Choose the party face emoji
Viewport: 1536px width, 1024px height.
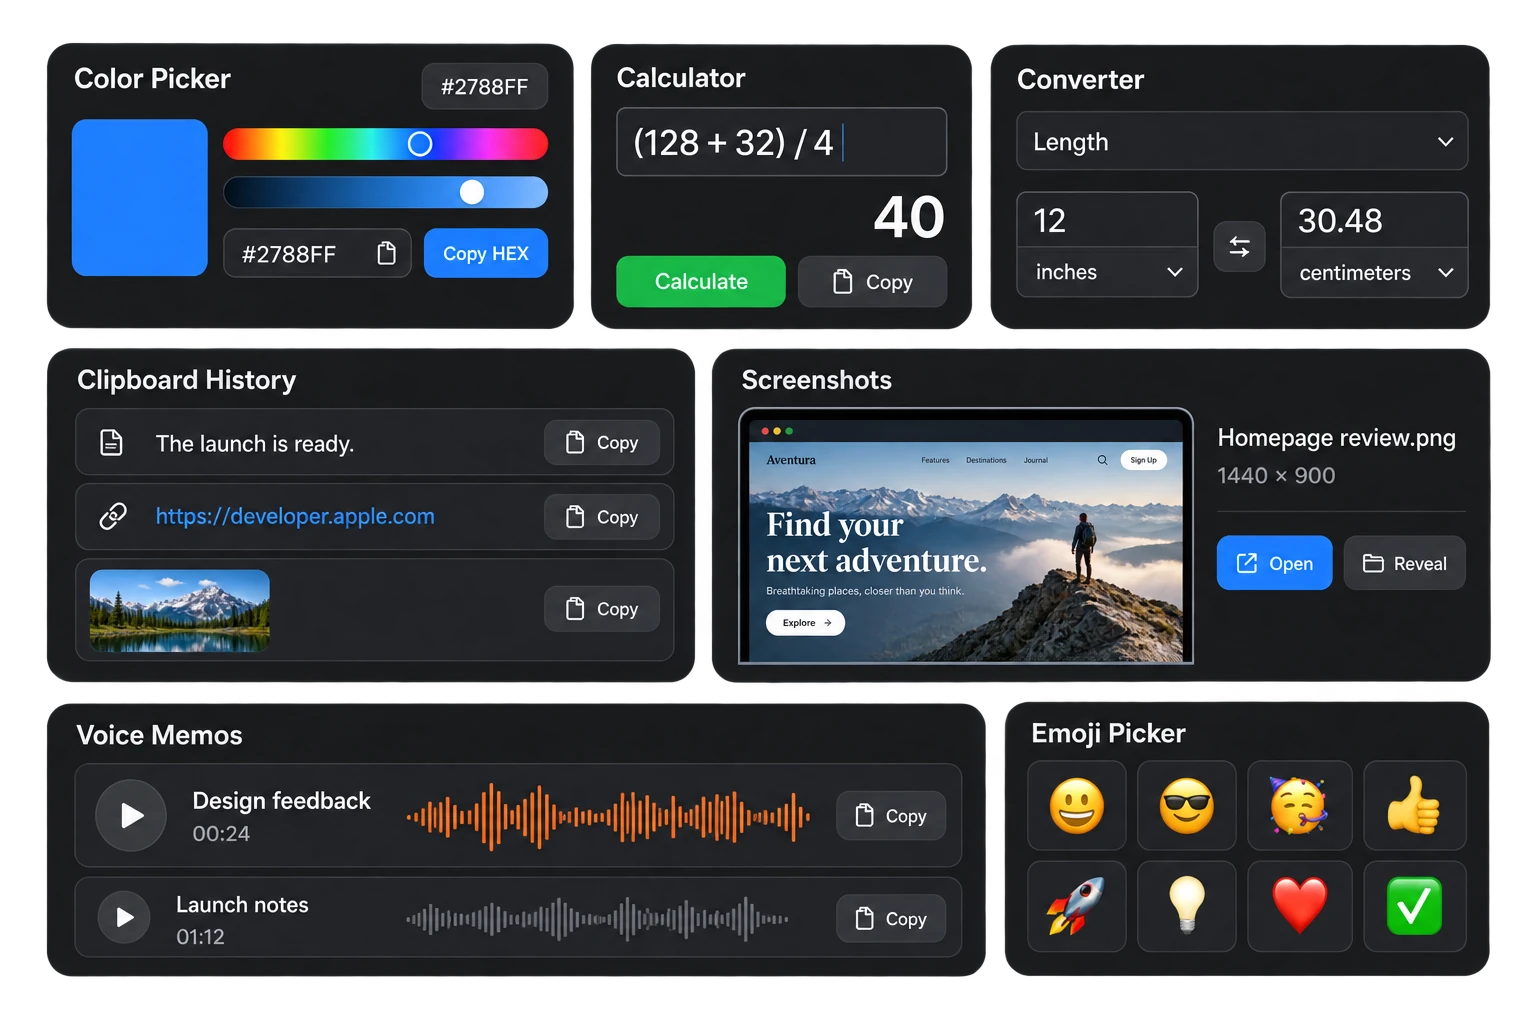click(x=1299, y=805)
